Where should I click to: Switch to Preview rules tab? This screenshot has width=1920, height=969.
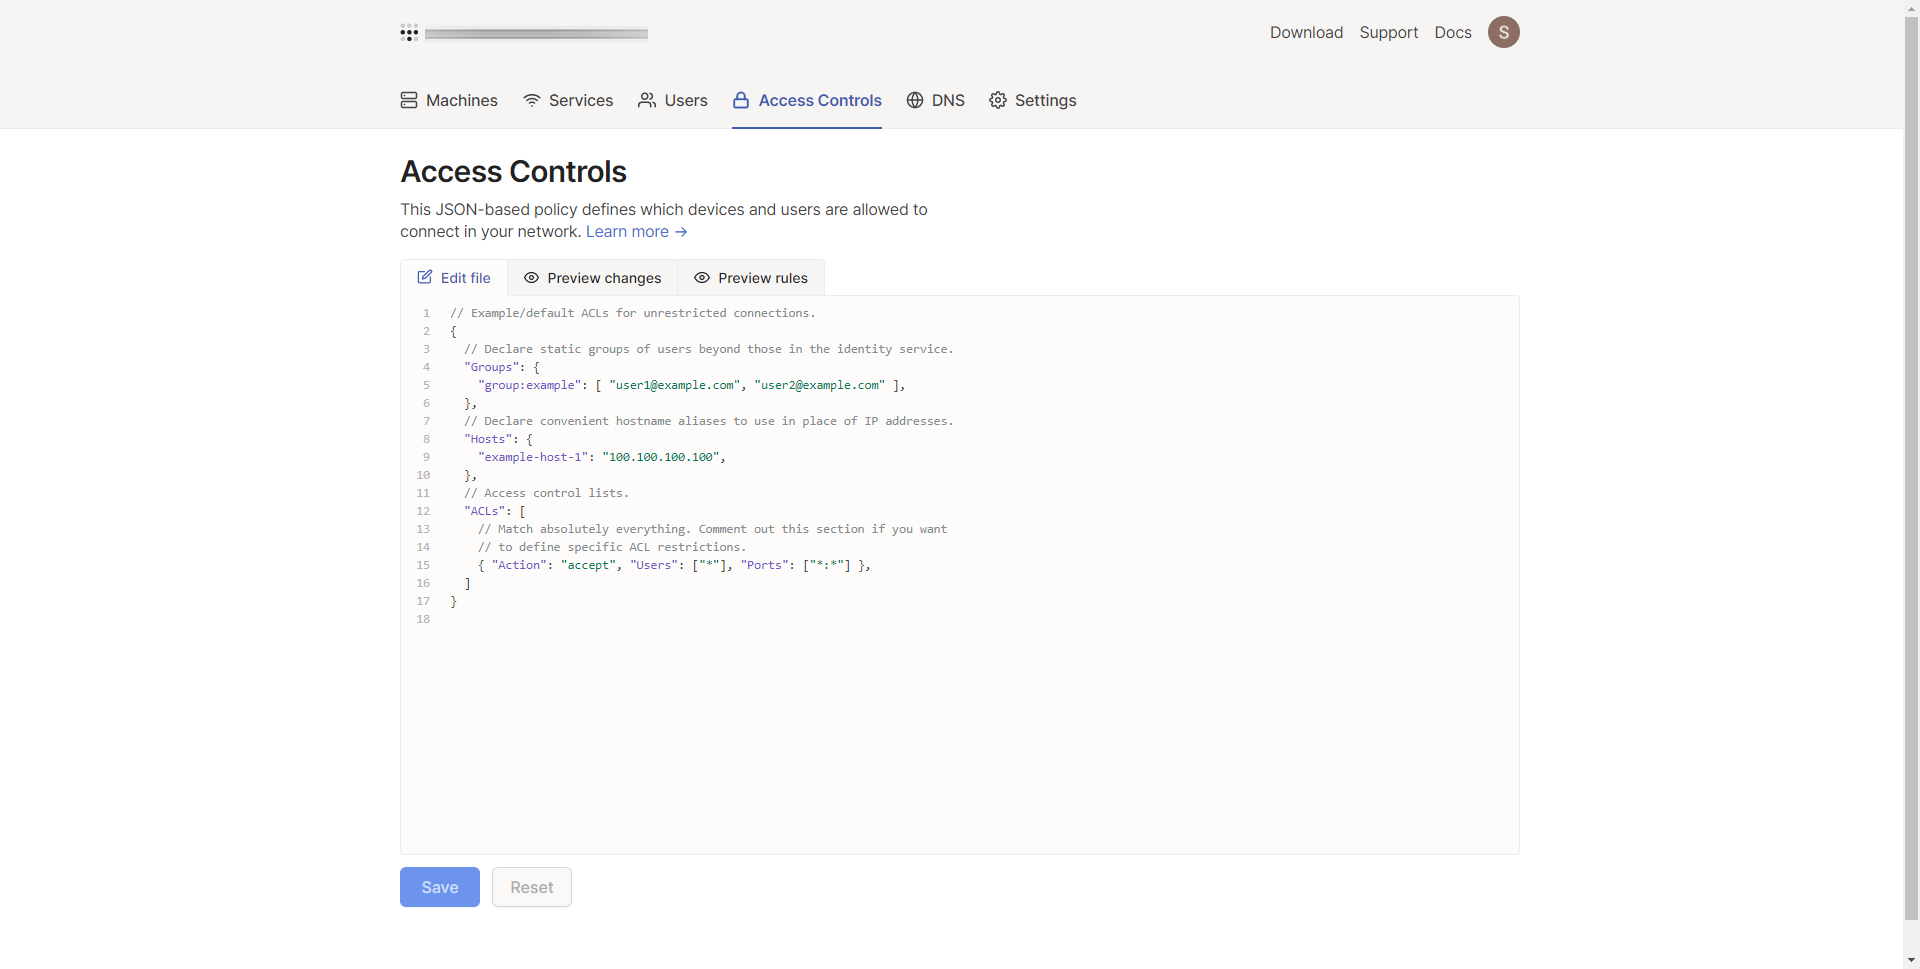tap(751, 278)
